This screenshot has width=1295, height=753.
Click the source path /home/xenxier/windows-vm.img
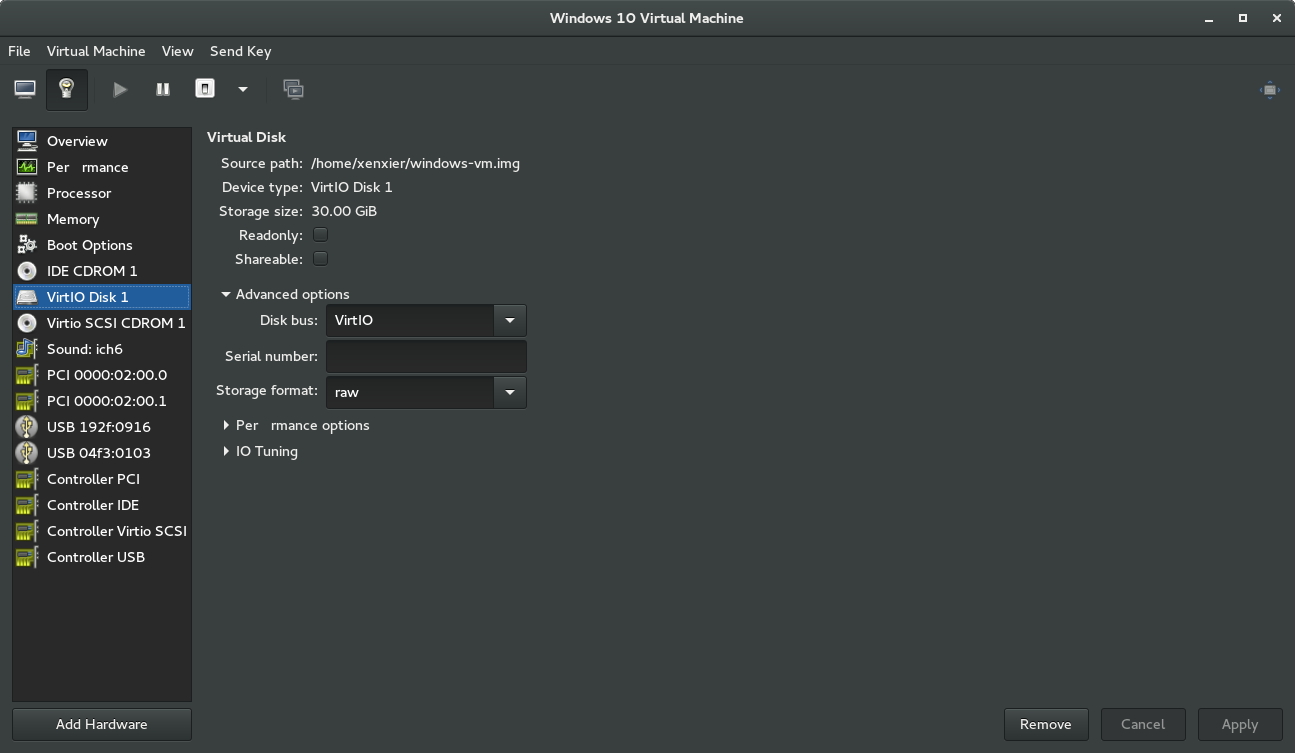pyautogui.click(x=415, y=163)
